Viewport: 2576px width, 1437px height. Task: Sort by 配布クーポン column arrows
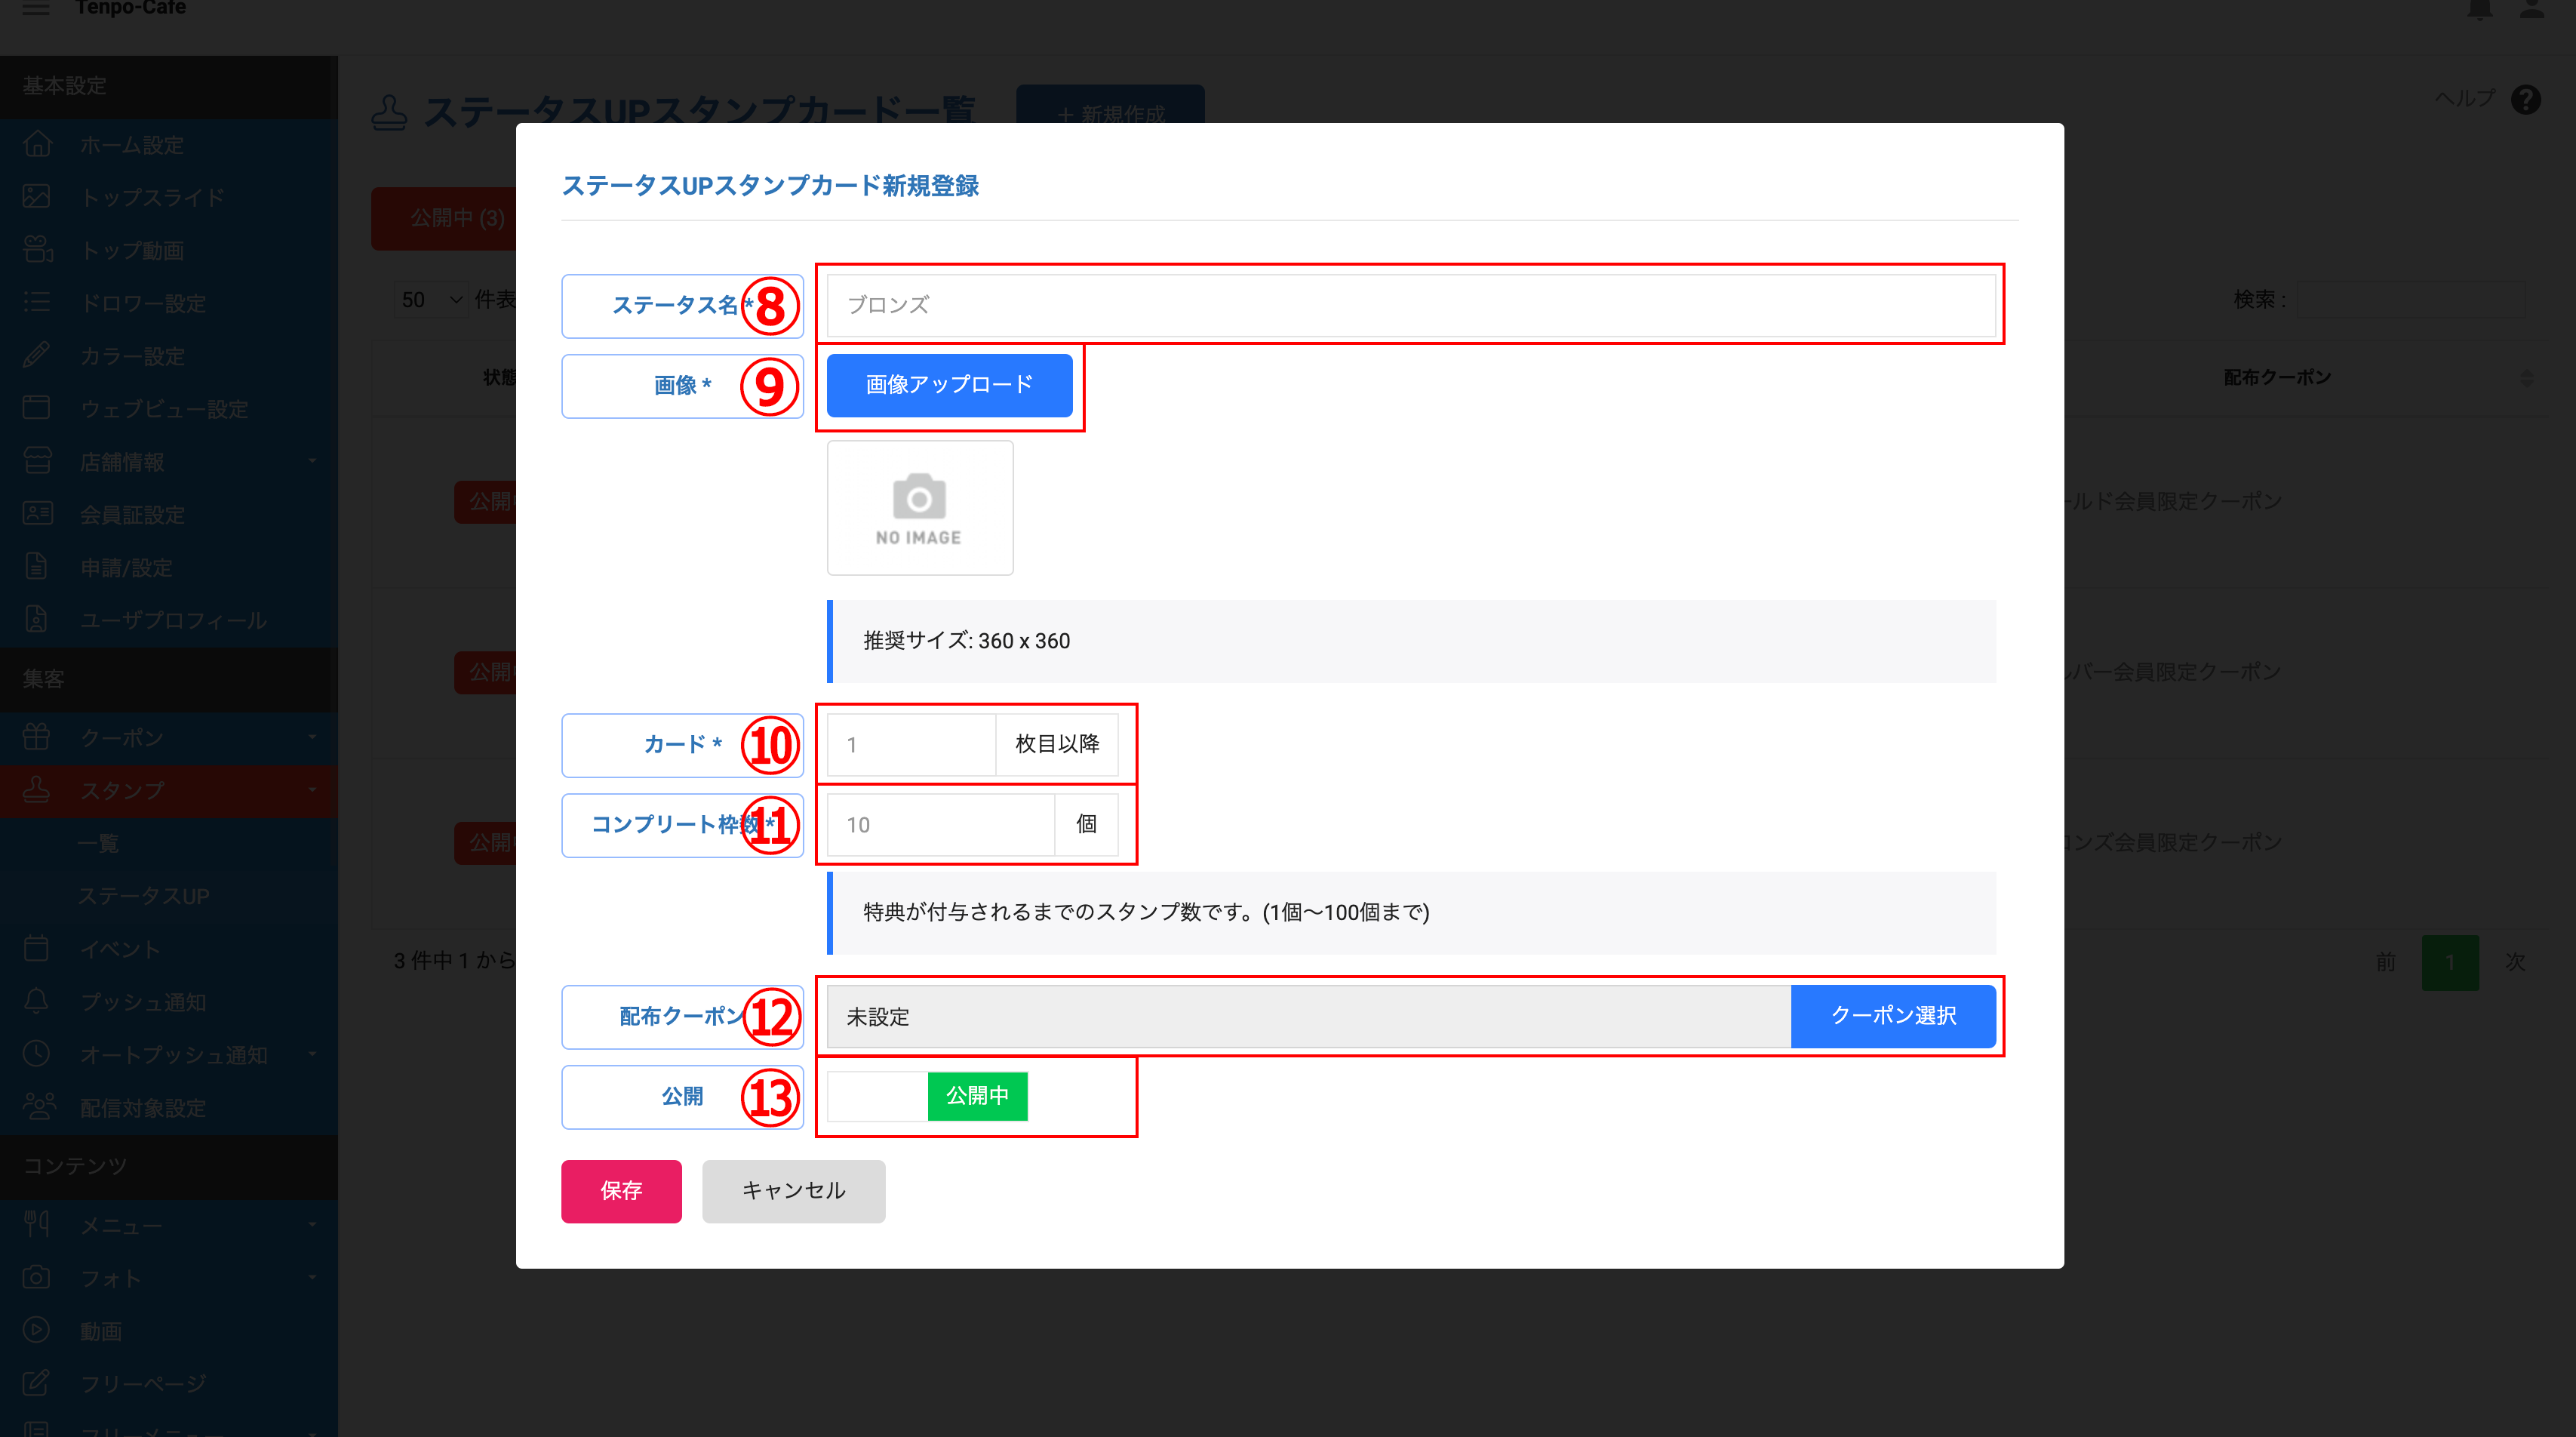[x=2527, y=378]
